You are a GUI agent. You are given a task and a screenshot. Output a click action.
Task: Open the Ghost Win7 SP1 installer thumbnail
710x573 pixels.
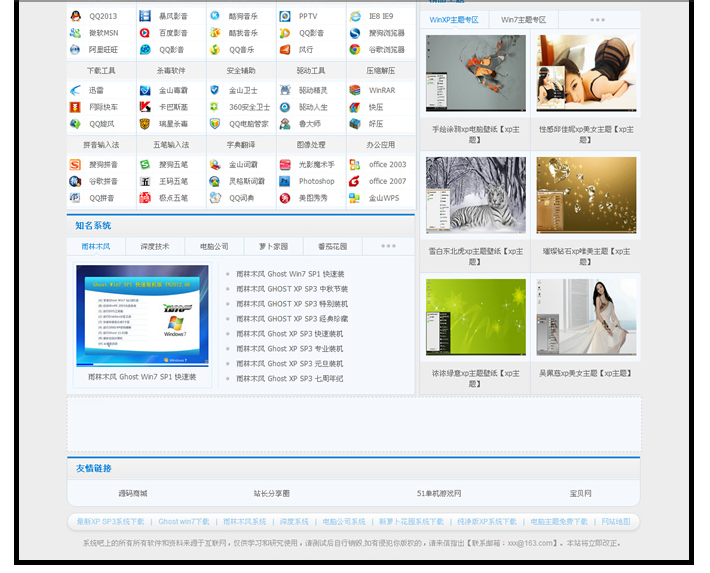click(142, 316)
